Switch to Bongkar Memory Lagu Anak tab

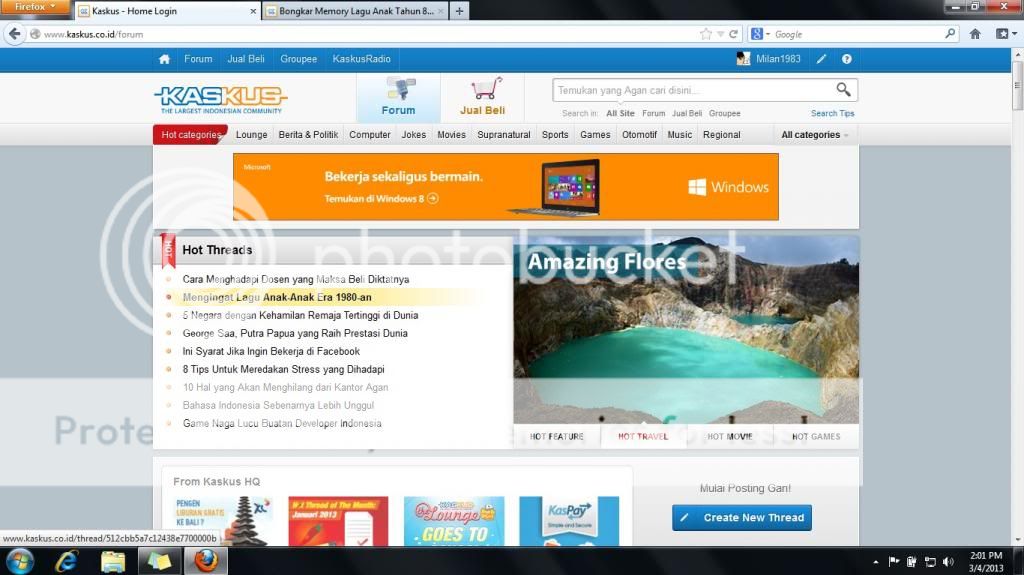click(355, 11)
